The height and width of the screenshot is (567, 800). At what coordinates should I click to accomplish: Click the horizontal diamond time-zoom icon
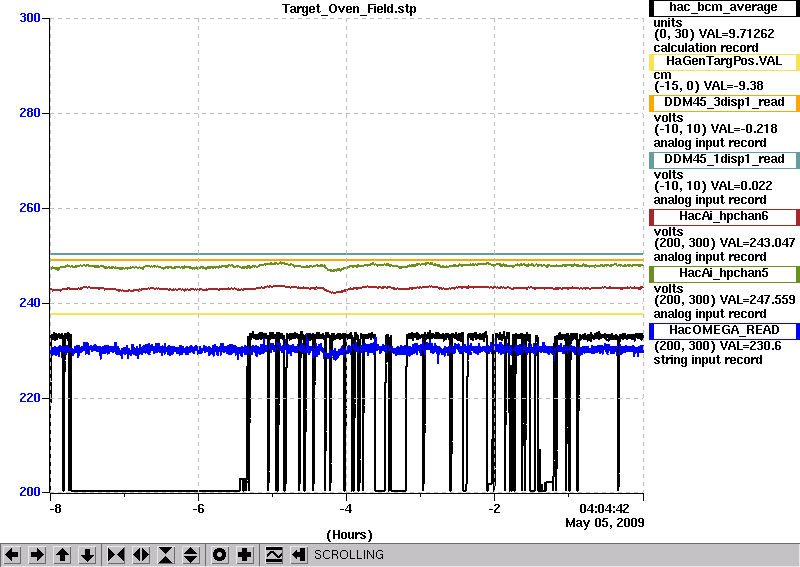pyautogui.click(x=141, y=555)
